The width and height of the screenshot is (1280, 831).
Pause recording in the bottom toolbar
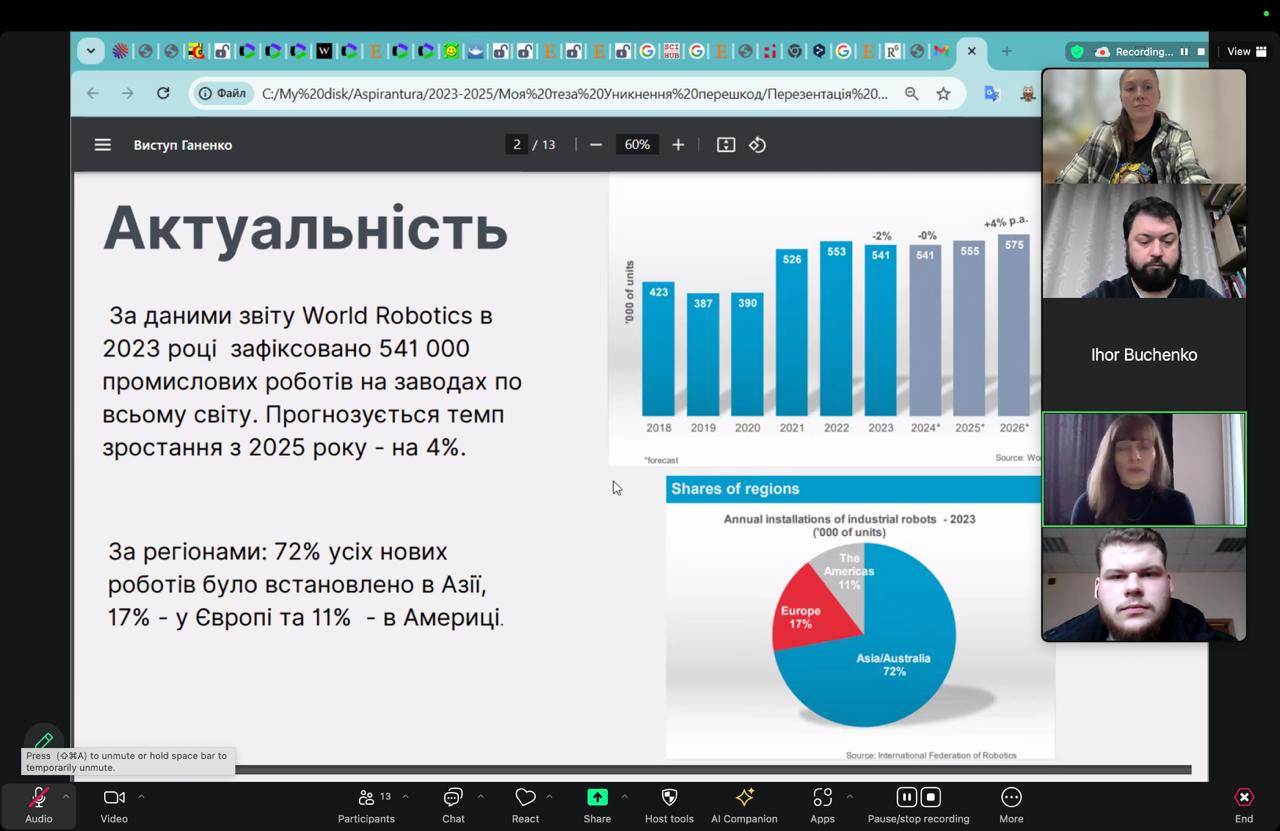click(x=906, y=797)
